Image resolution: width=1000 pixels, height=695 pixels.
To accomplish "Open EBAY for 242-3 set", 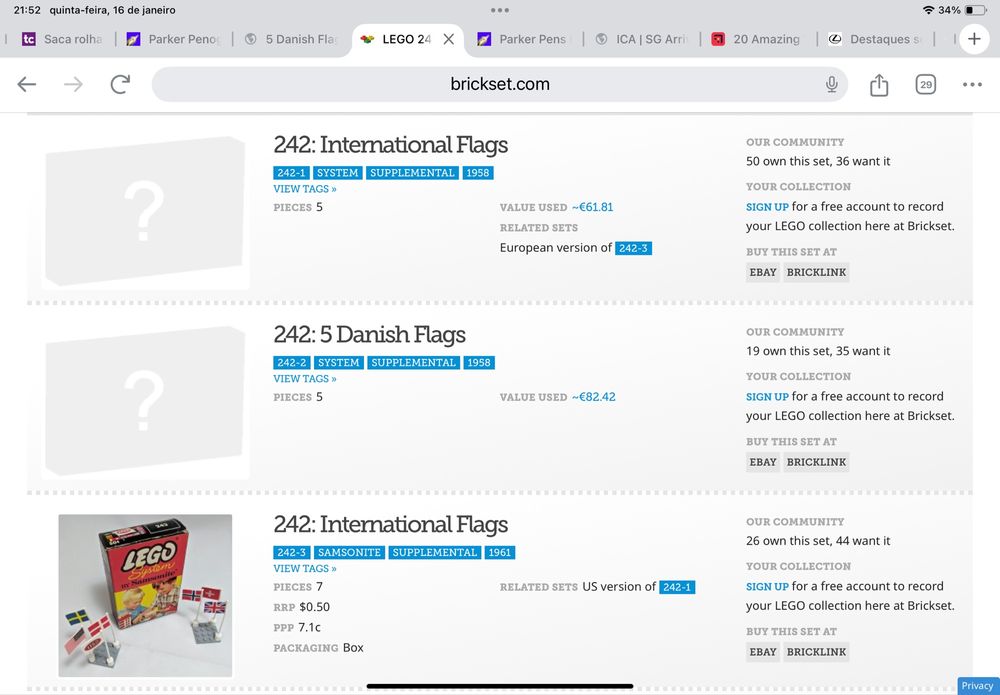I will pyautogui.click(x=763, y=652).
